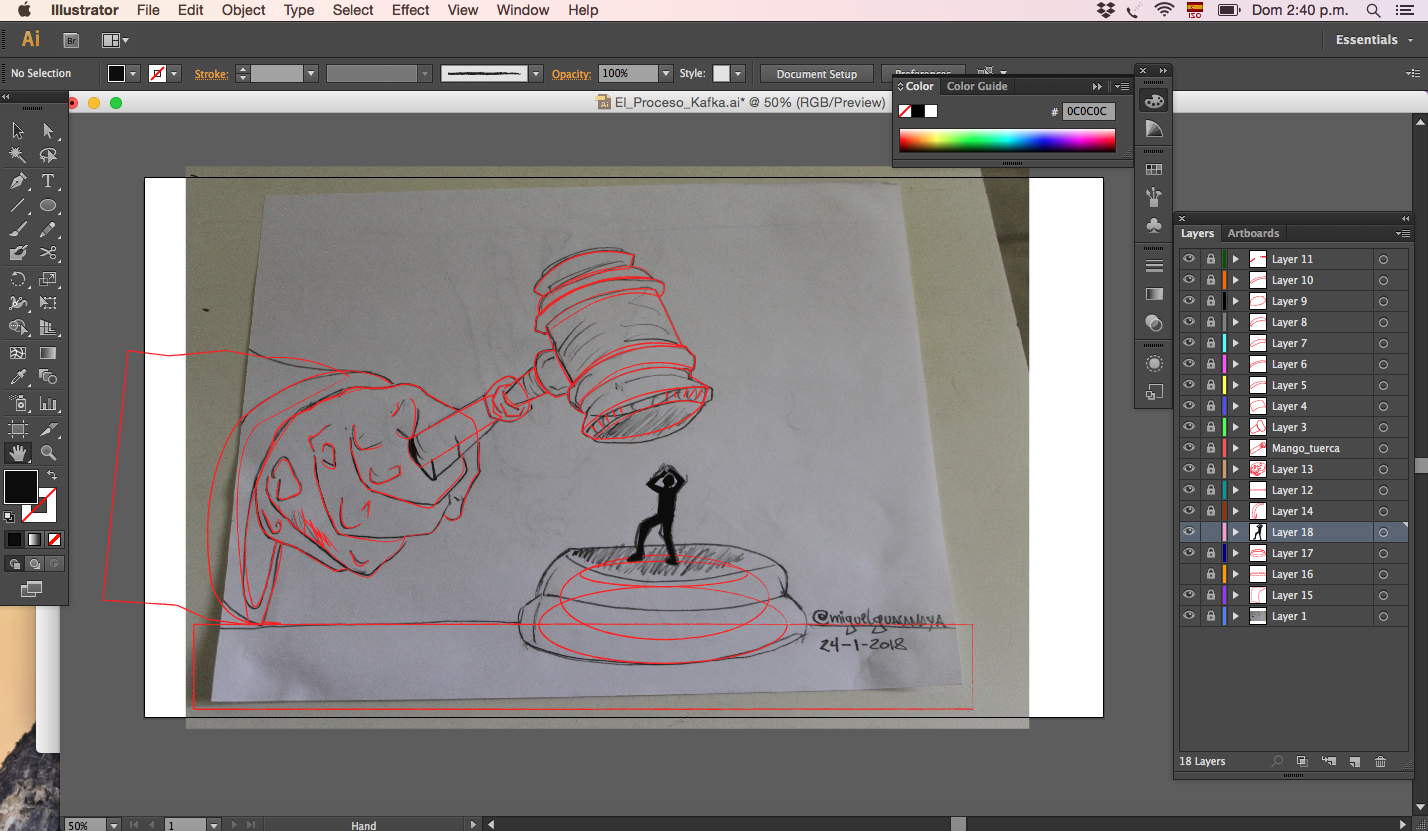Select the Scale tool

[x=48, y=279]
